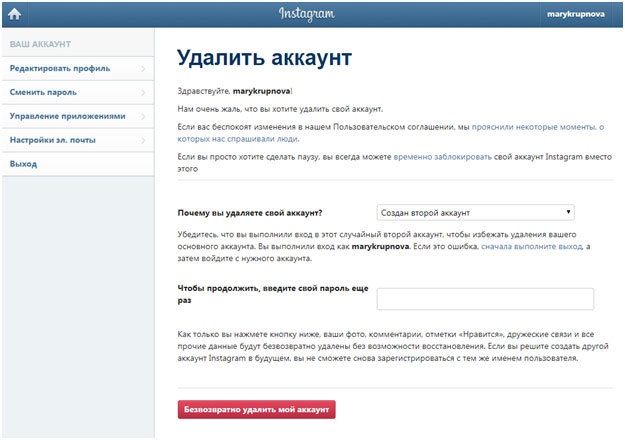625x440 pixels.
Task: Open the deletion reason dropdown
Action: [x=475, y=212]
